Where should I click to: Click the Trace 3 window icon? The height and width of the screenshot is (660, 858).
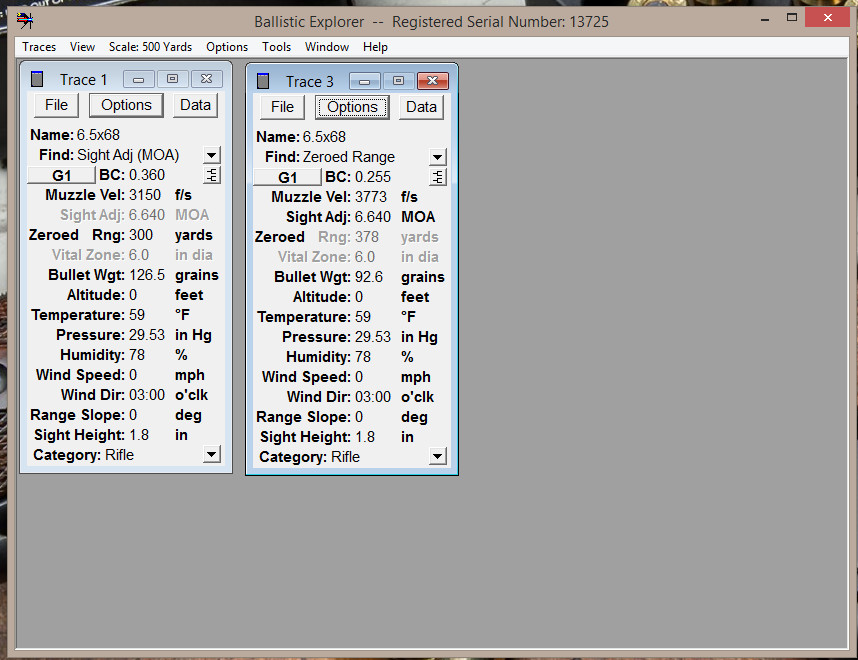[263, 81]
